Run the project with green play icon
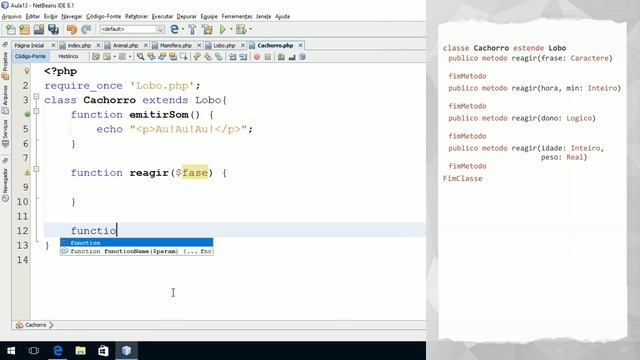This screenshot has height=360, width=640. tap(222, 29)
